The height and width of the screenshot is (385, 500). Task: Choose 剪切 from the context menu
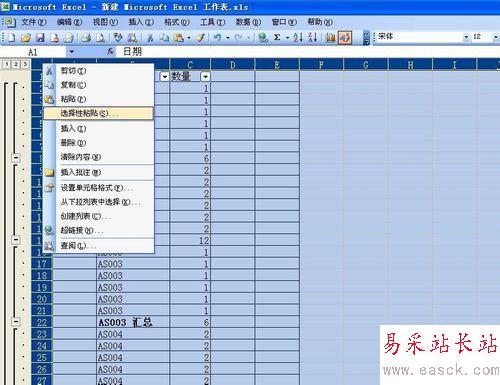pyautogui.click(x=99, y=71)
